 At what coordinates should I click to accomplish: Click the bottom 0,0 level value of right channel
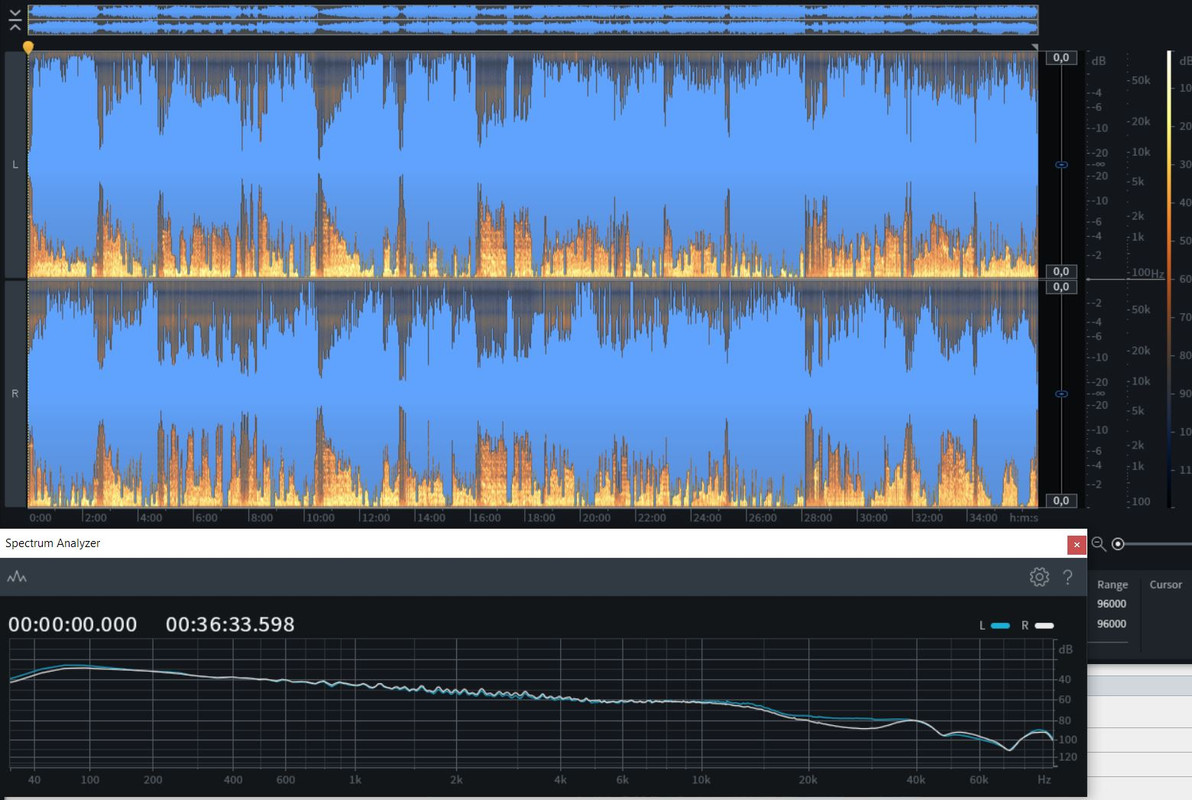1061,500
